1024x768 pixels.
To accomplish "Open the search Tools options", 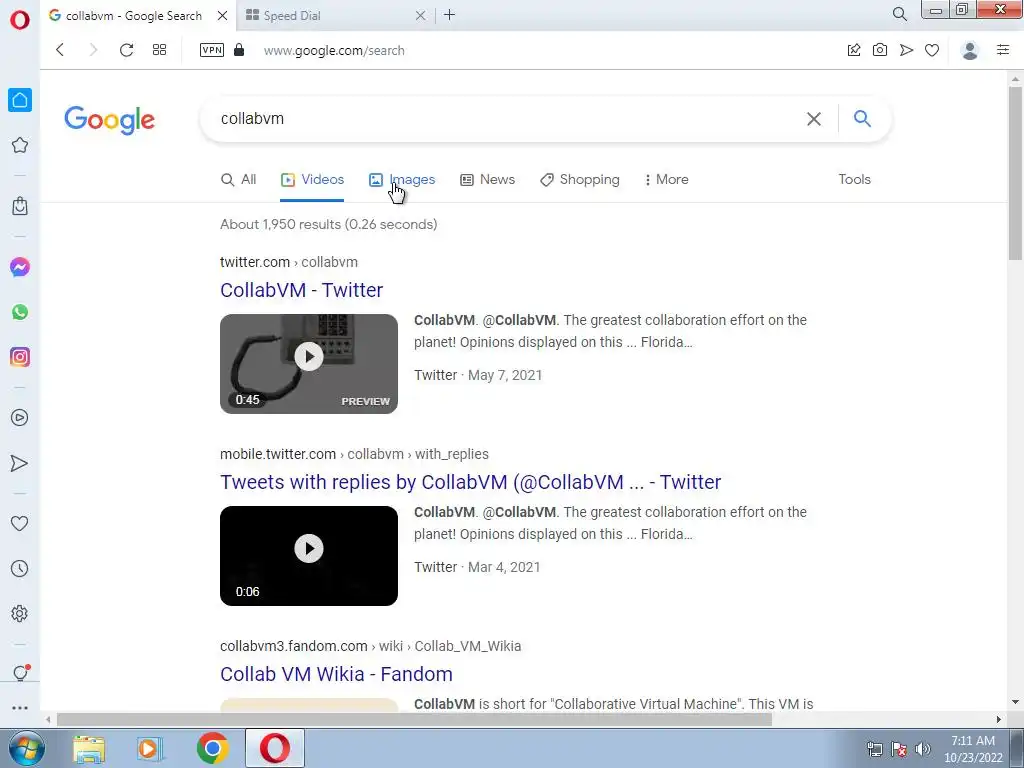I will tap(854, 180).
